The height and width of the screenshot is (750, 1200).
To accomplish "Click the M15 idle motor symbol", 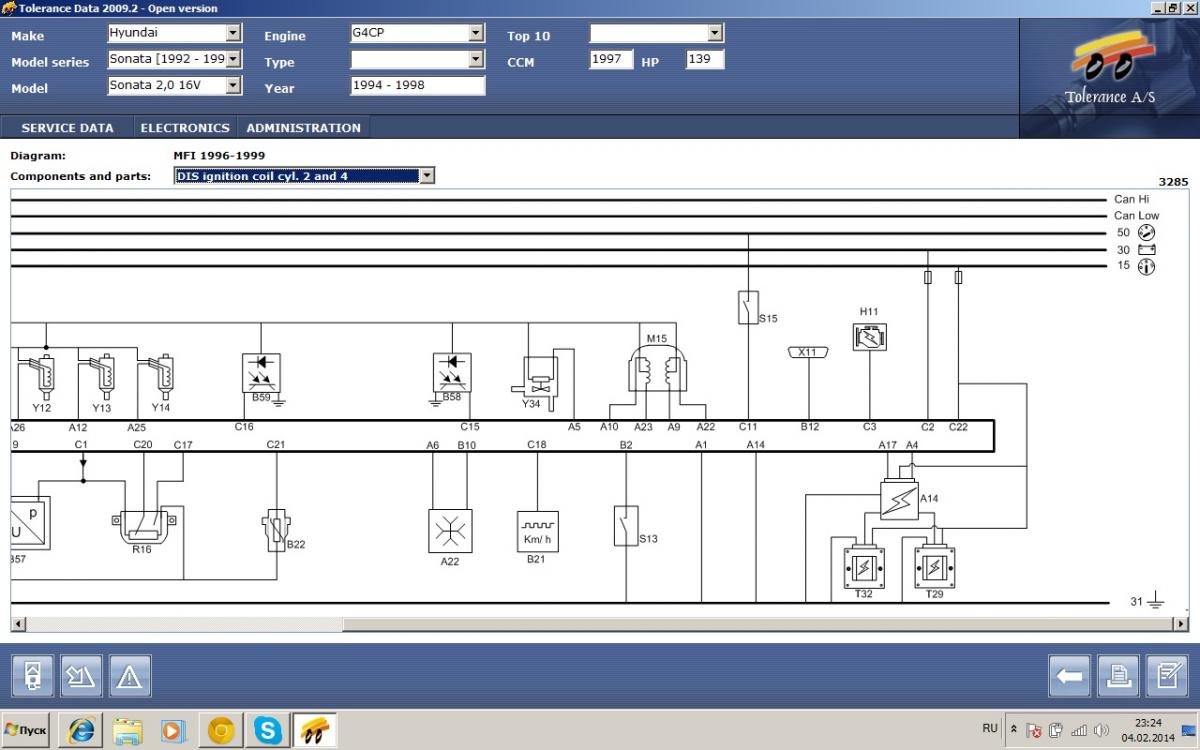I will pyautogui.click(x=656, y=372).
